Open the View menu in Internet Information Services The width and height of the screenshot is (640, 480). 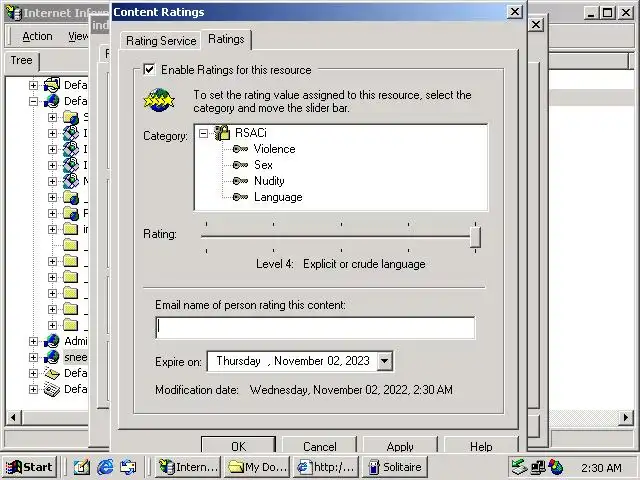[x=78, y=36]
